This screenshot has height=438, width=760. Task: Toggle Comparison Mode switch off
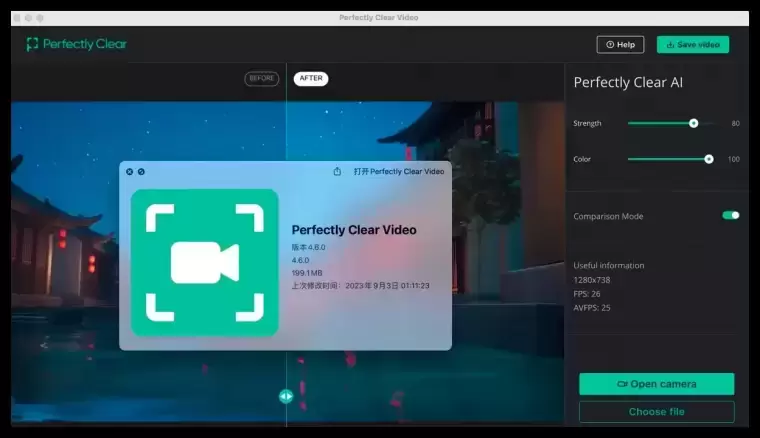[730, 215]
